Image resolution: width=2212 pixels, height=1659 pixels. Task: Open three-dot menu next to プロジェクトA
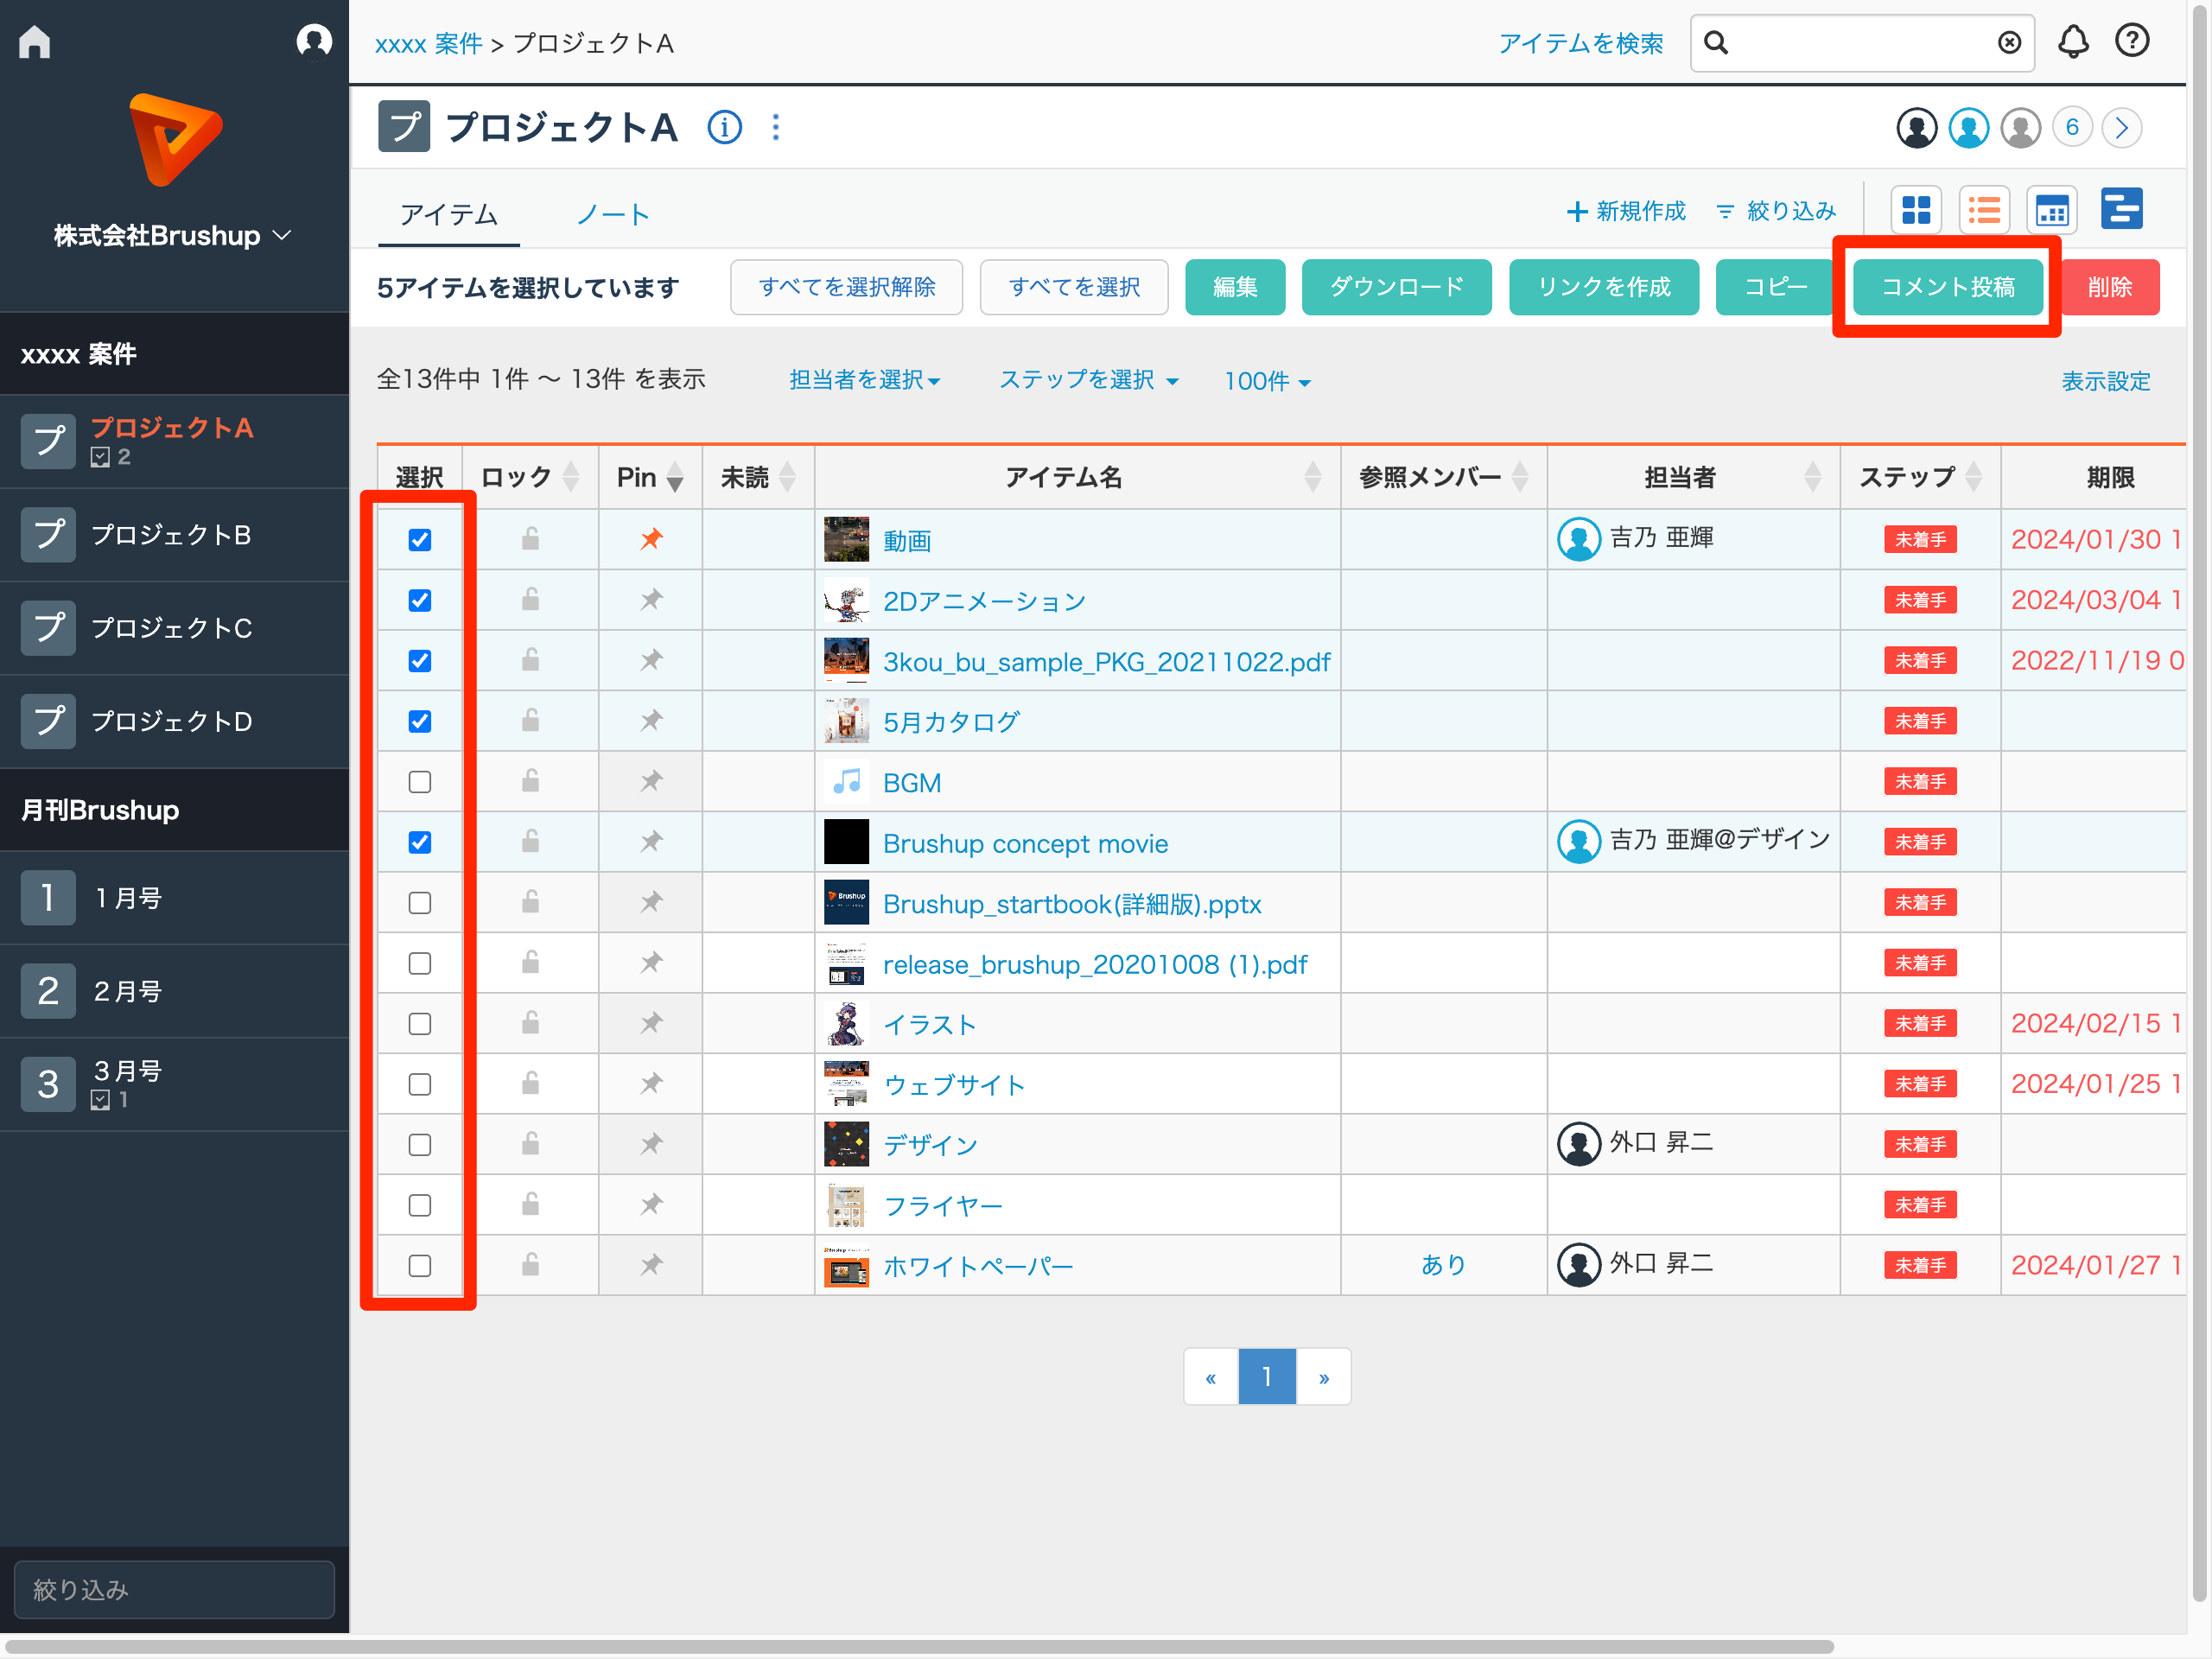(776, 127)
